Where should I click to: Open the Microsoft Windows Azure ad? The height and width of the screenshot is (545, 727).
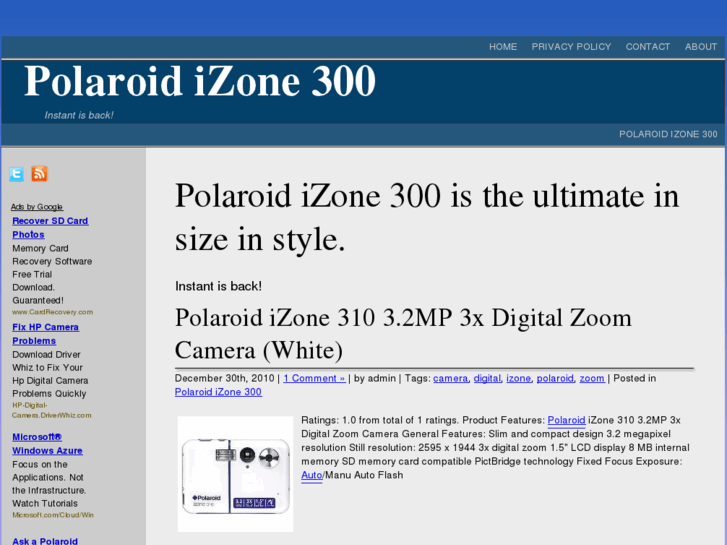point(47,444)
